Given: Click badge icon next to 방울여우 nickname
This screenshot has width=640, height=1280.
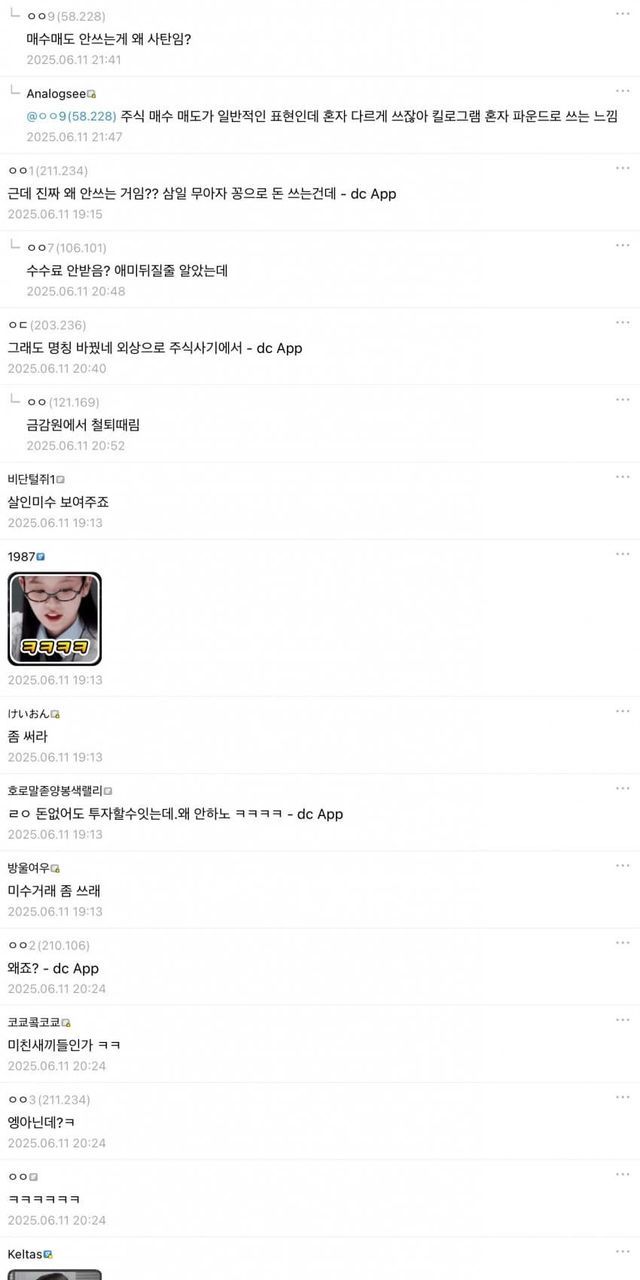Looking at the screenshot, I should 56,868.
